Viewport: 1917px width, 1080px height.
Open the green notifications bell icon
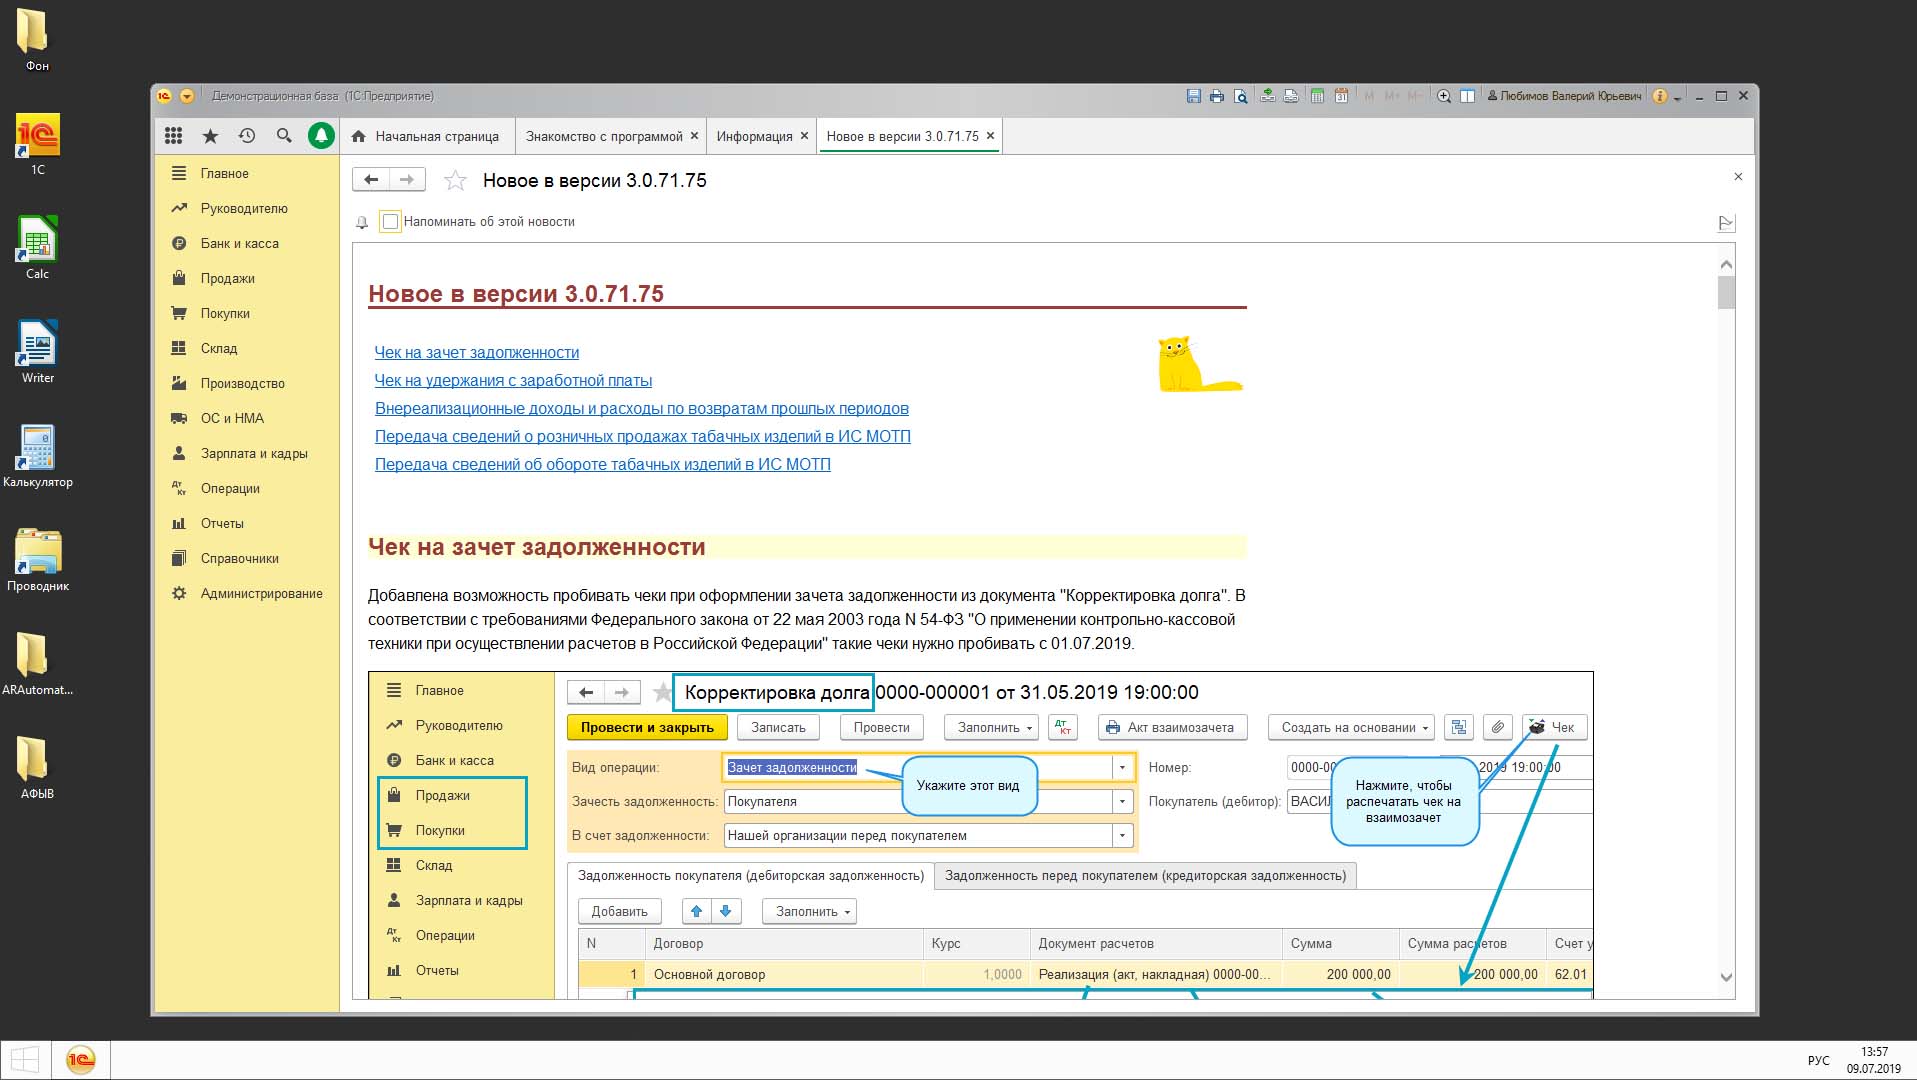(x=321, y=136)
